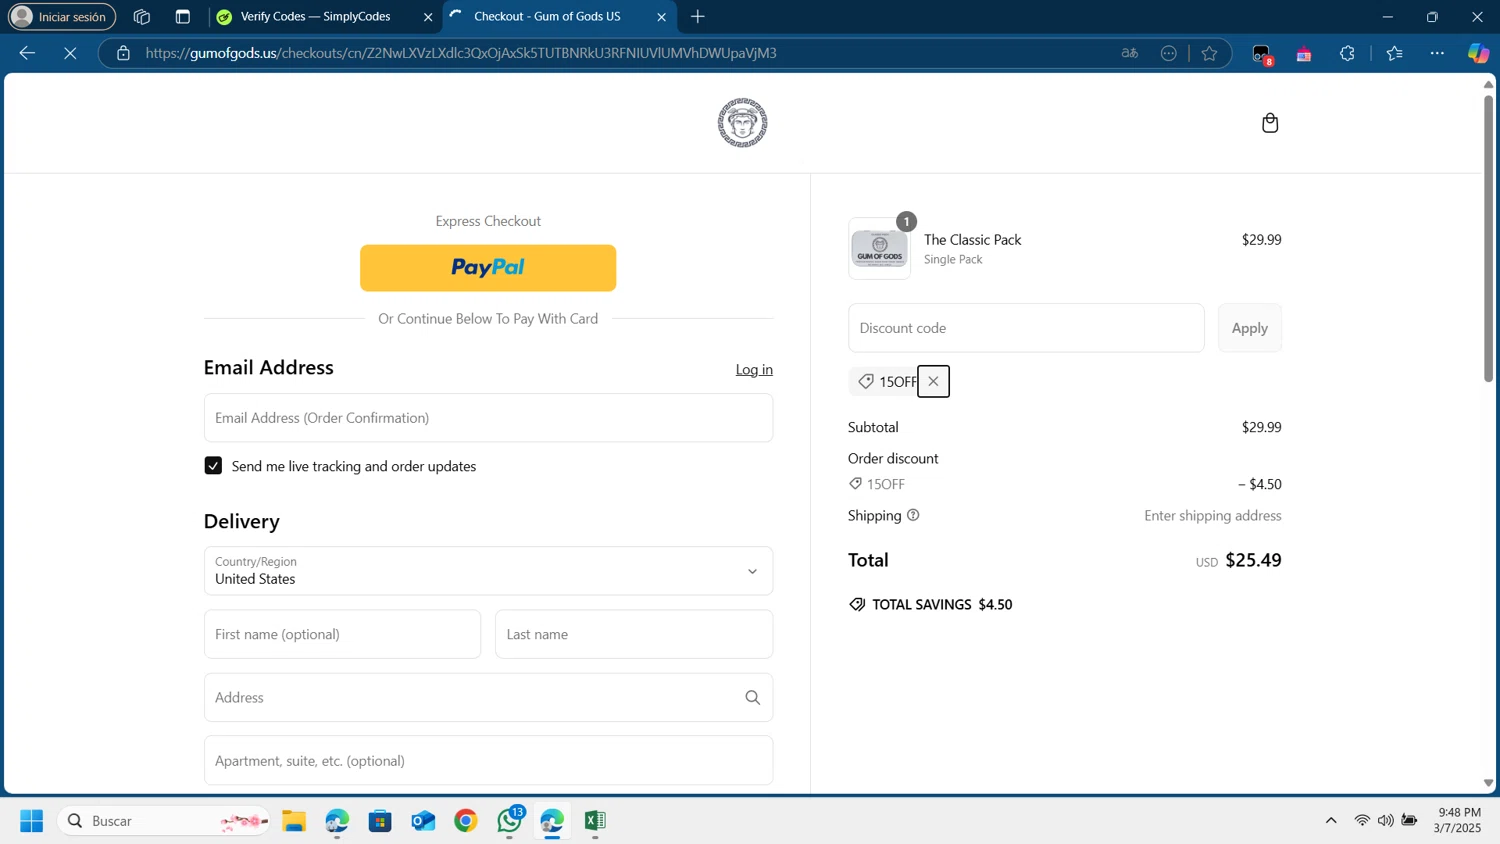Click the Total $25.49 amount

coord(1253,560)
